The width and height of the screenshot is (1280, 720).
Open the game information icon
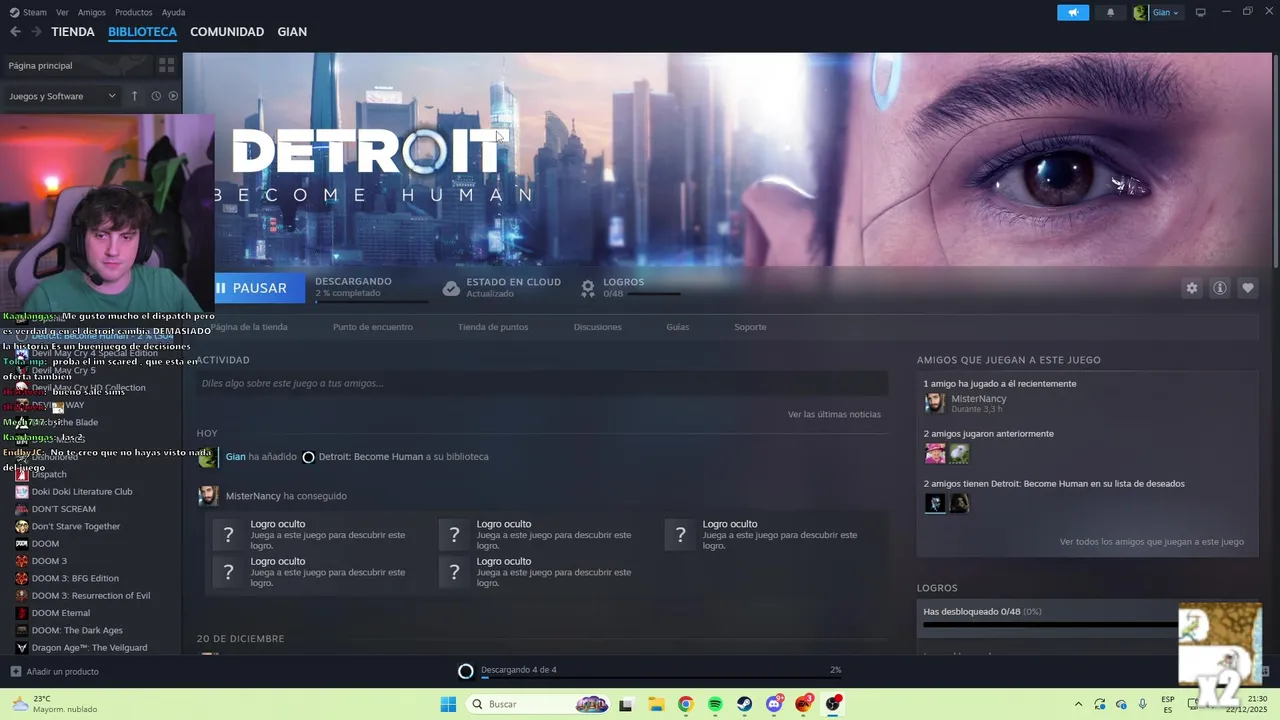(1220, 288)
